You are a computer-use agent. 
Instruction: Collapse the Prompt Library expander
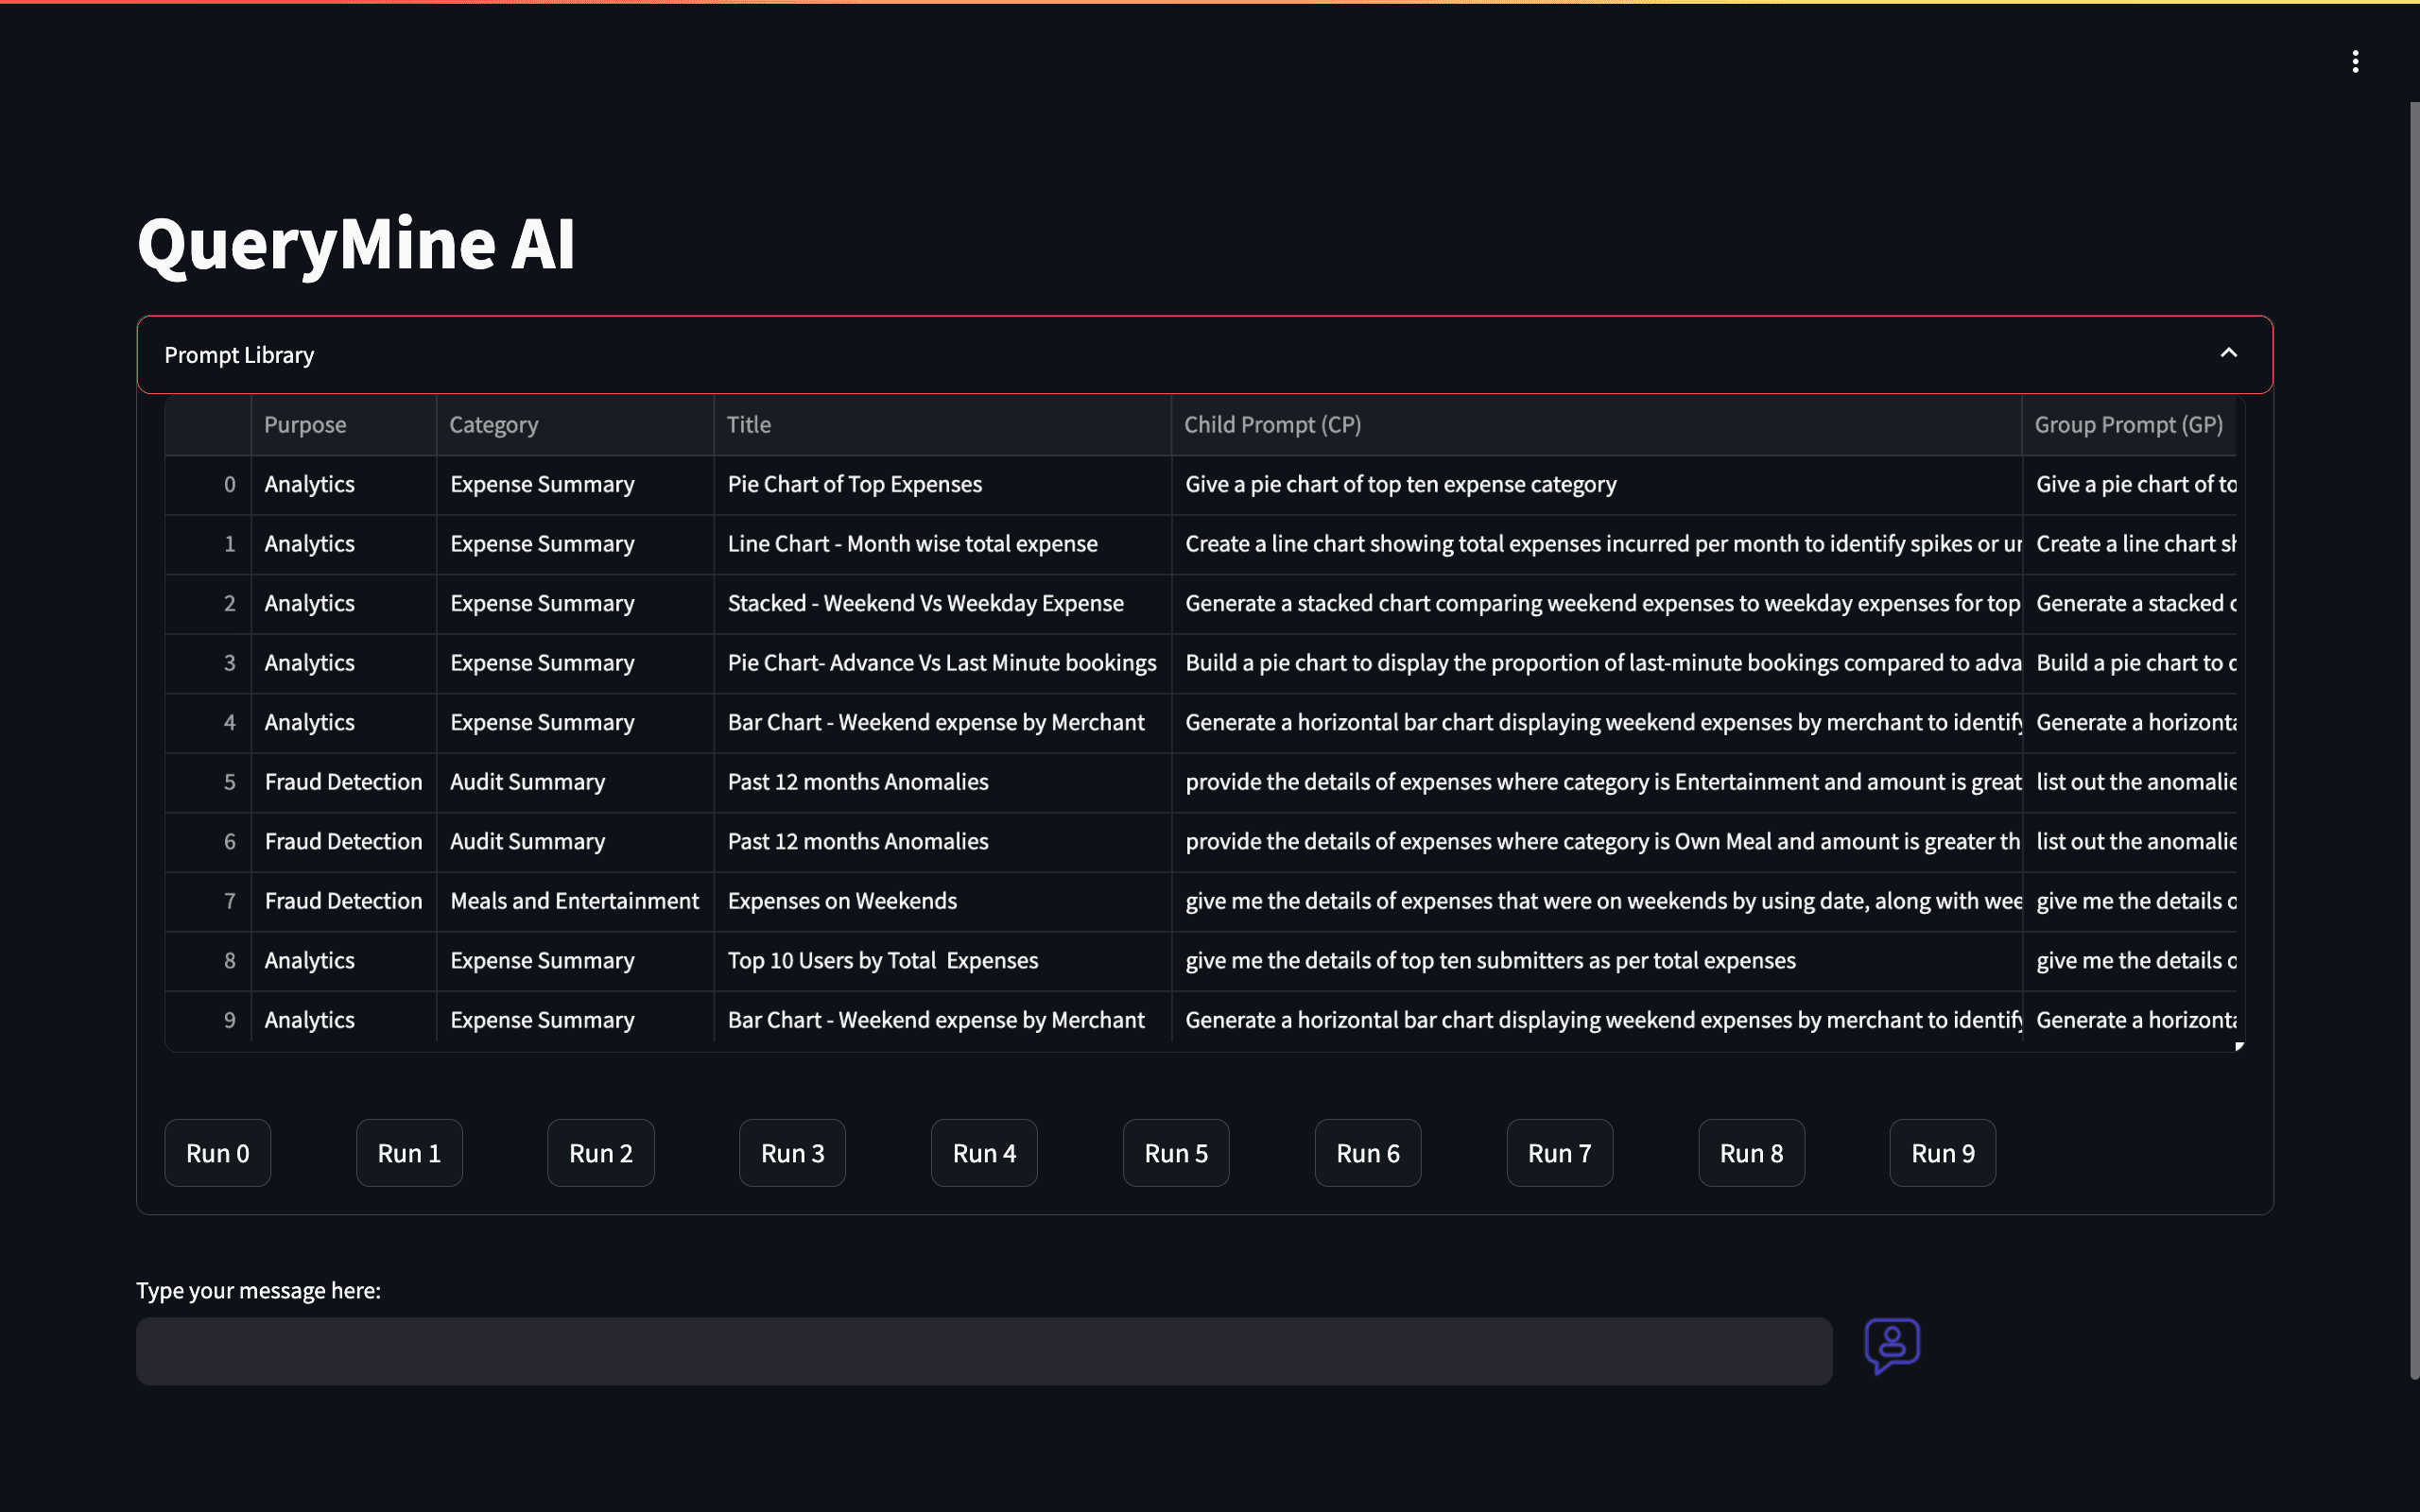click(x=2228, y=354)
